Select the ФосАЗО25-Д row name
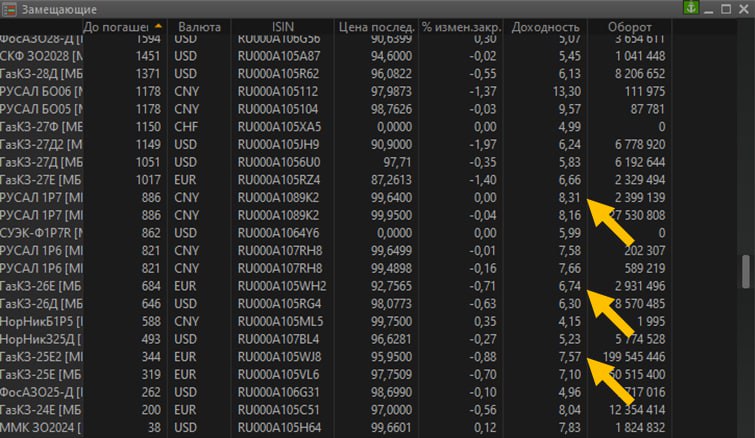This screenshot has height=438, width=755. pos(41,392)
